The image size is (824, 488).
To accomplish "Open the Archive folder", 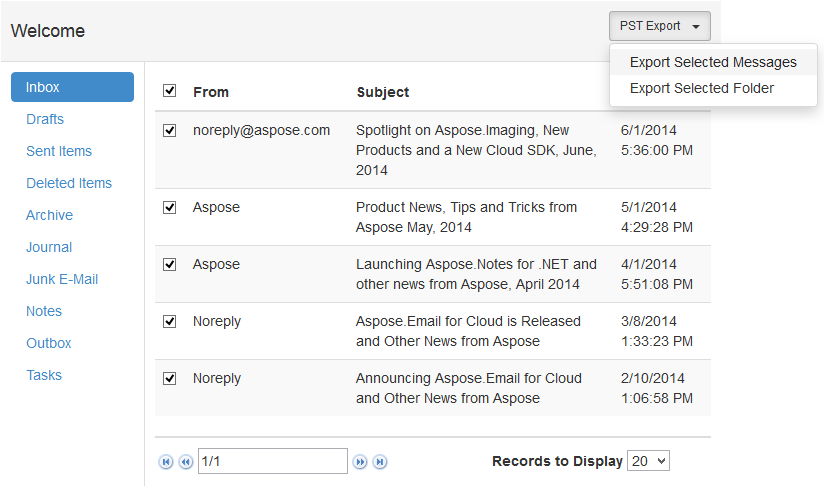I will point(49,215).
